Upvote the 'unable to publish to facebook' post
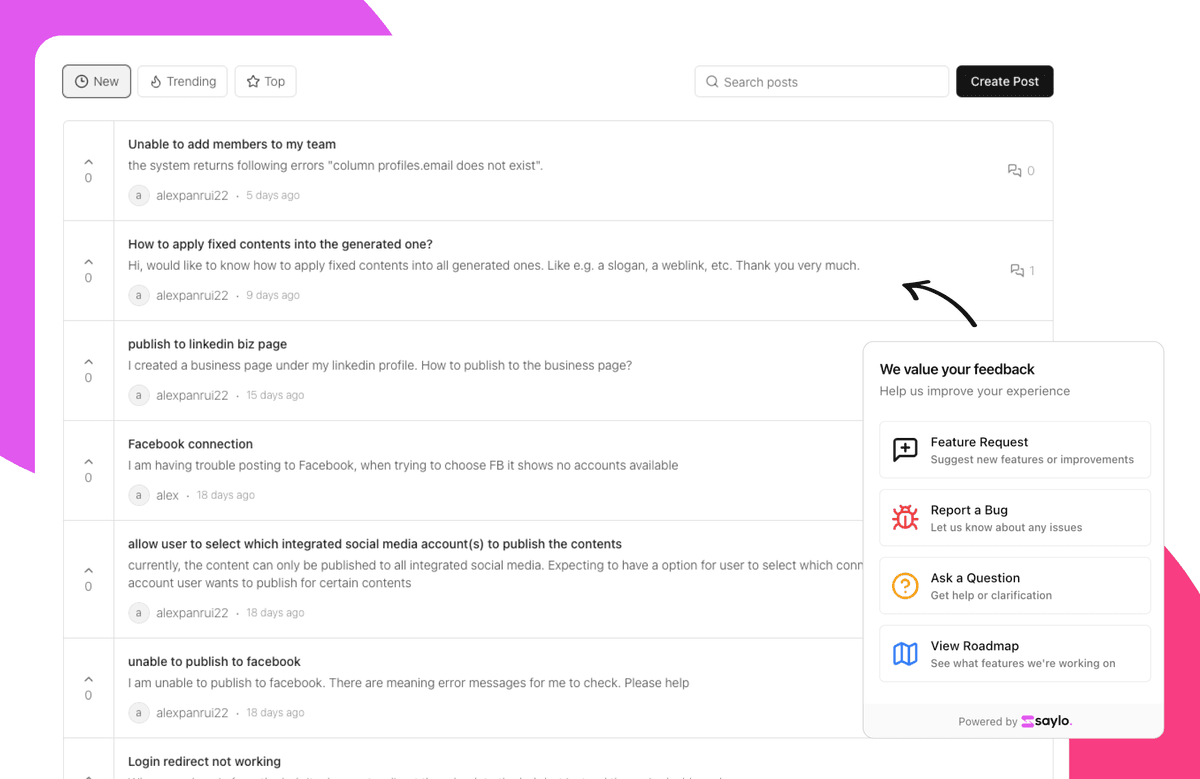The width and height of the screenshot is (1200, 779). 88,681
